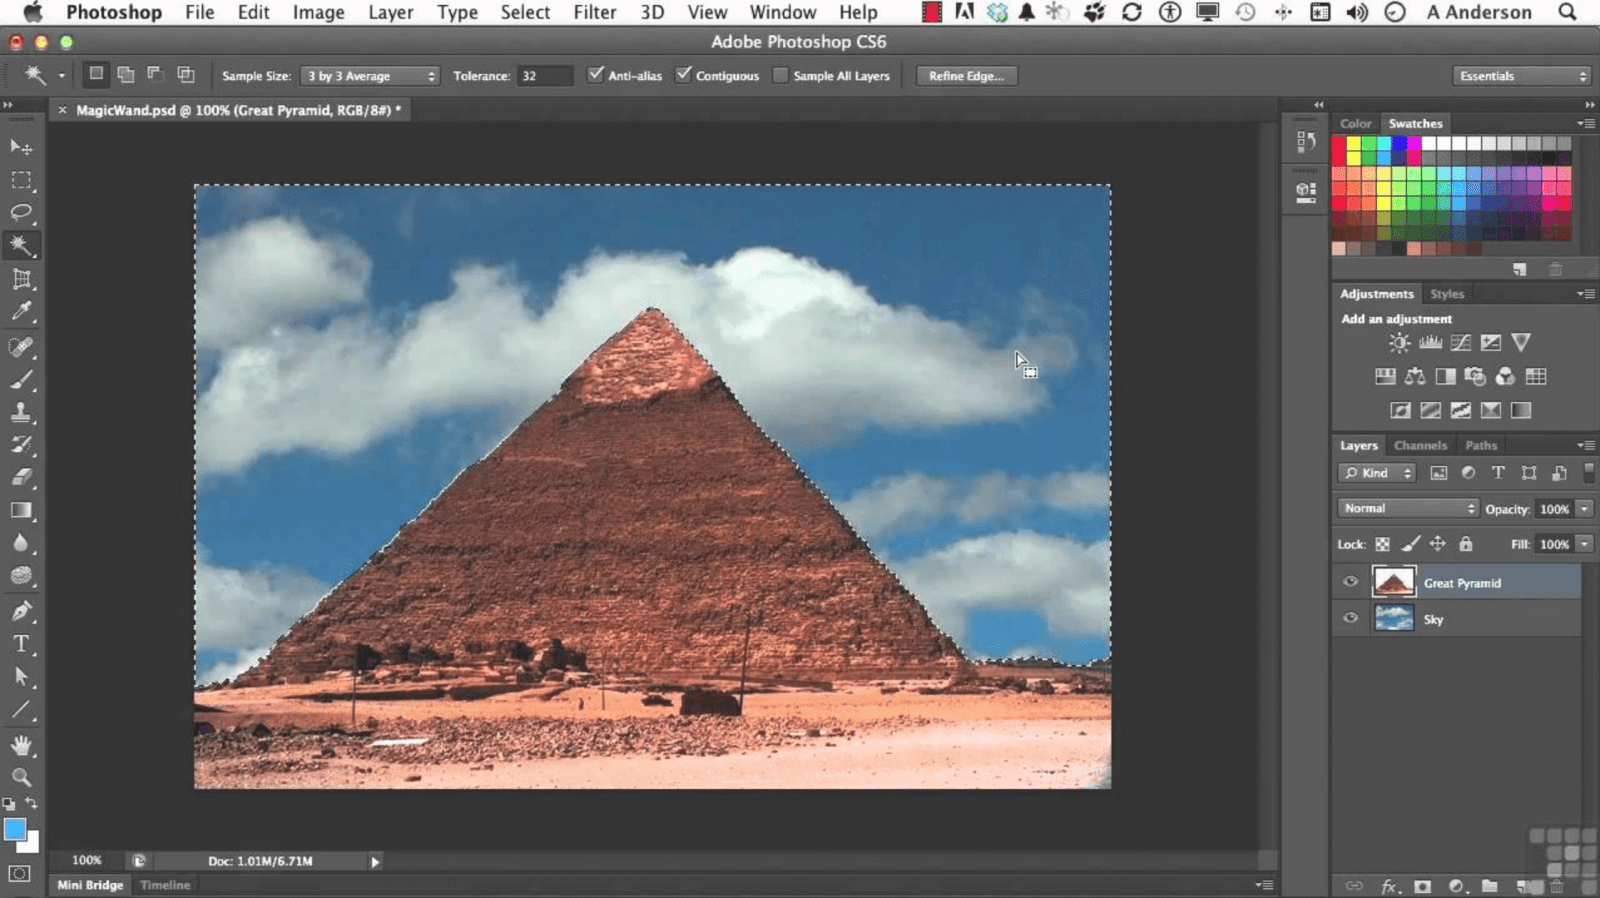
Task: Uncheck the Contiguous option
Action: tap(684, 75)
